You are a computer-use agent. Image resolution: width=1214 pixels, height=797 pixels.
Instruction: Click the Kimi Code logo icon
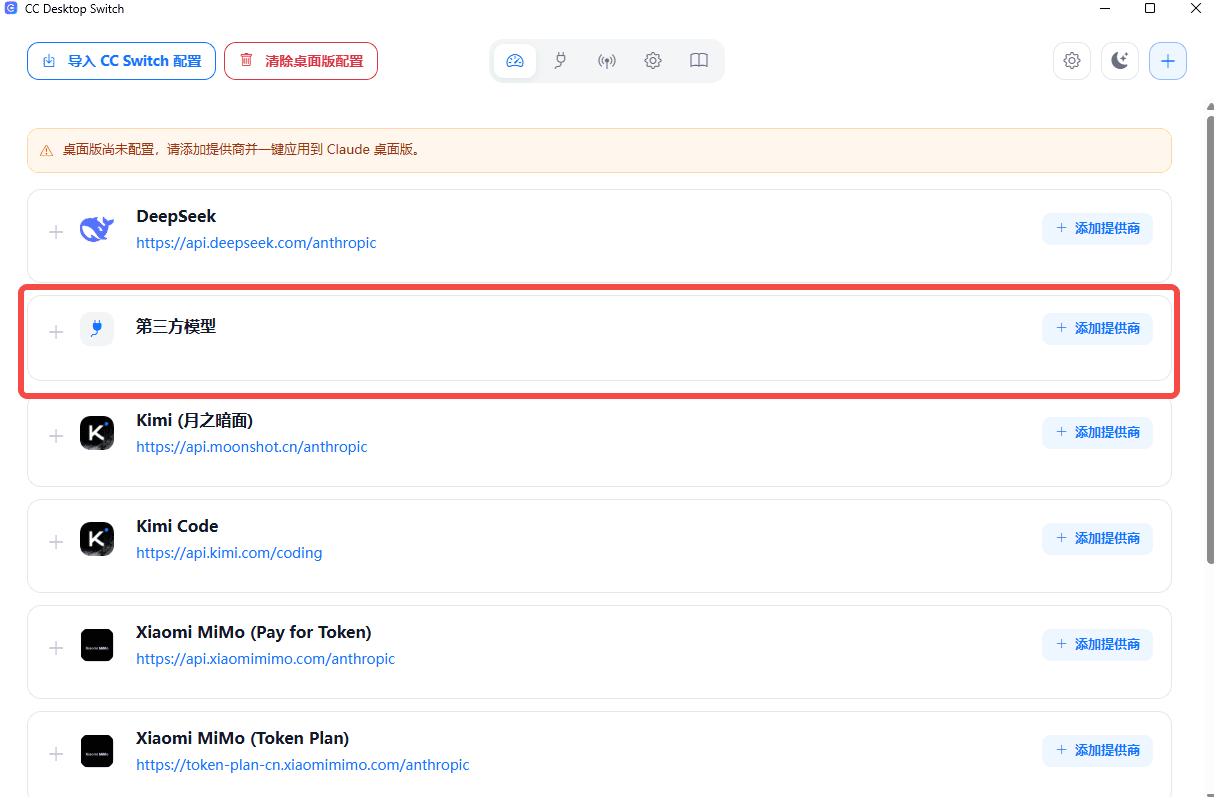point(97,539)
